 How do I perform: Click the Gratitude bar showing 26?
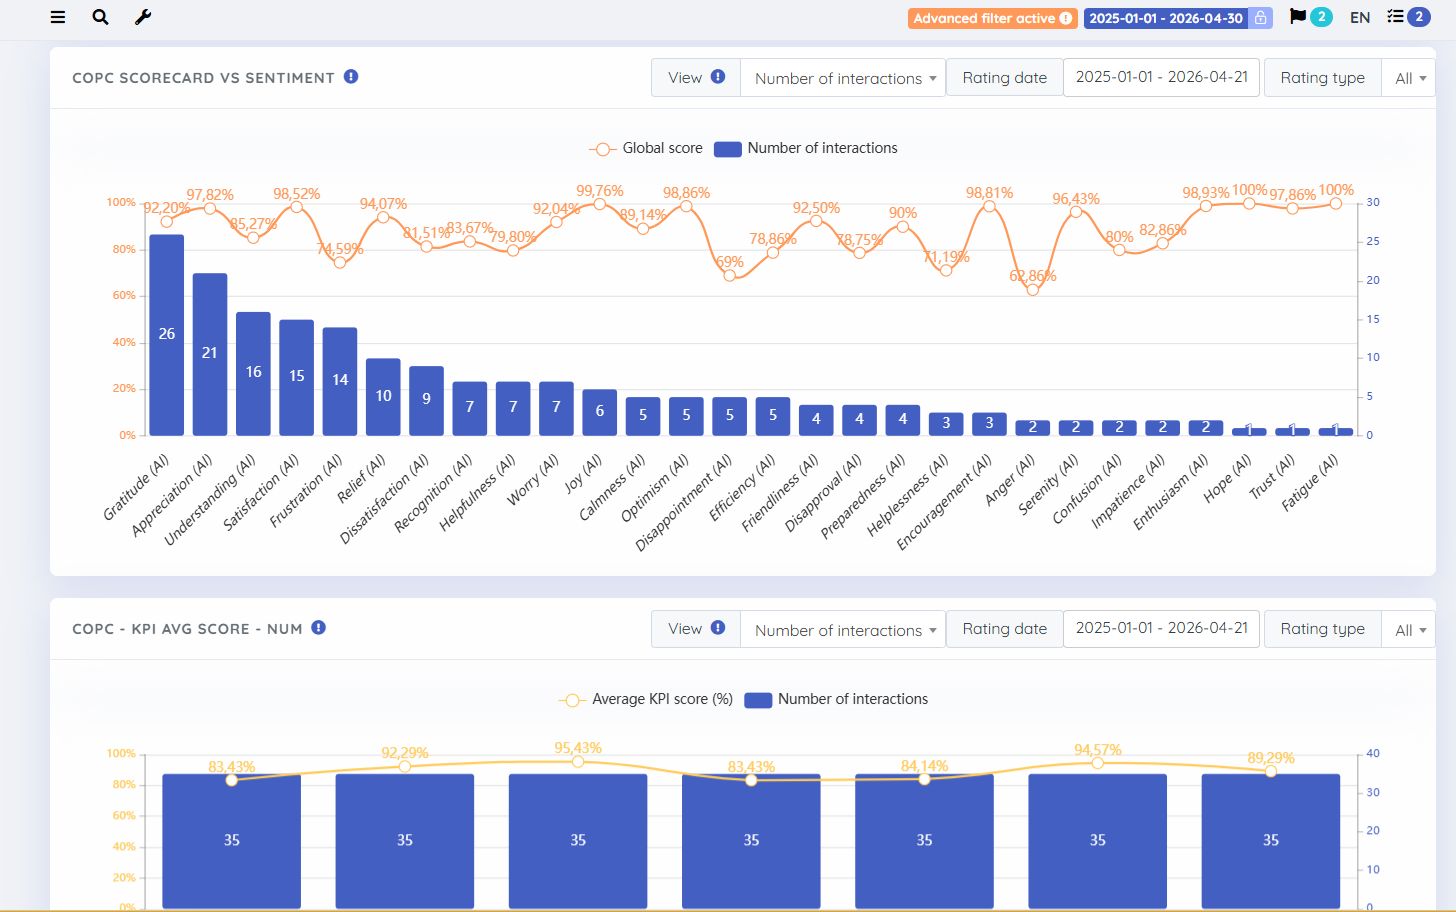click(x=167, y=335)
